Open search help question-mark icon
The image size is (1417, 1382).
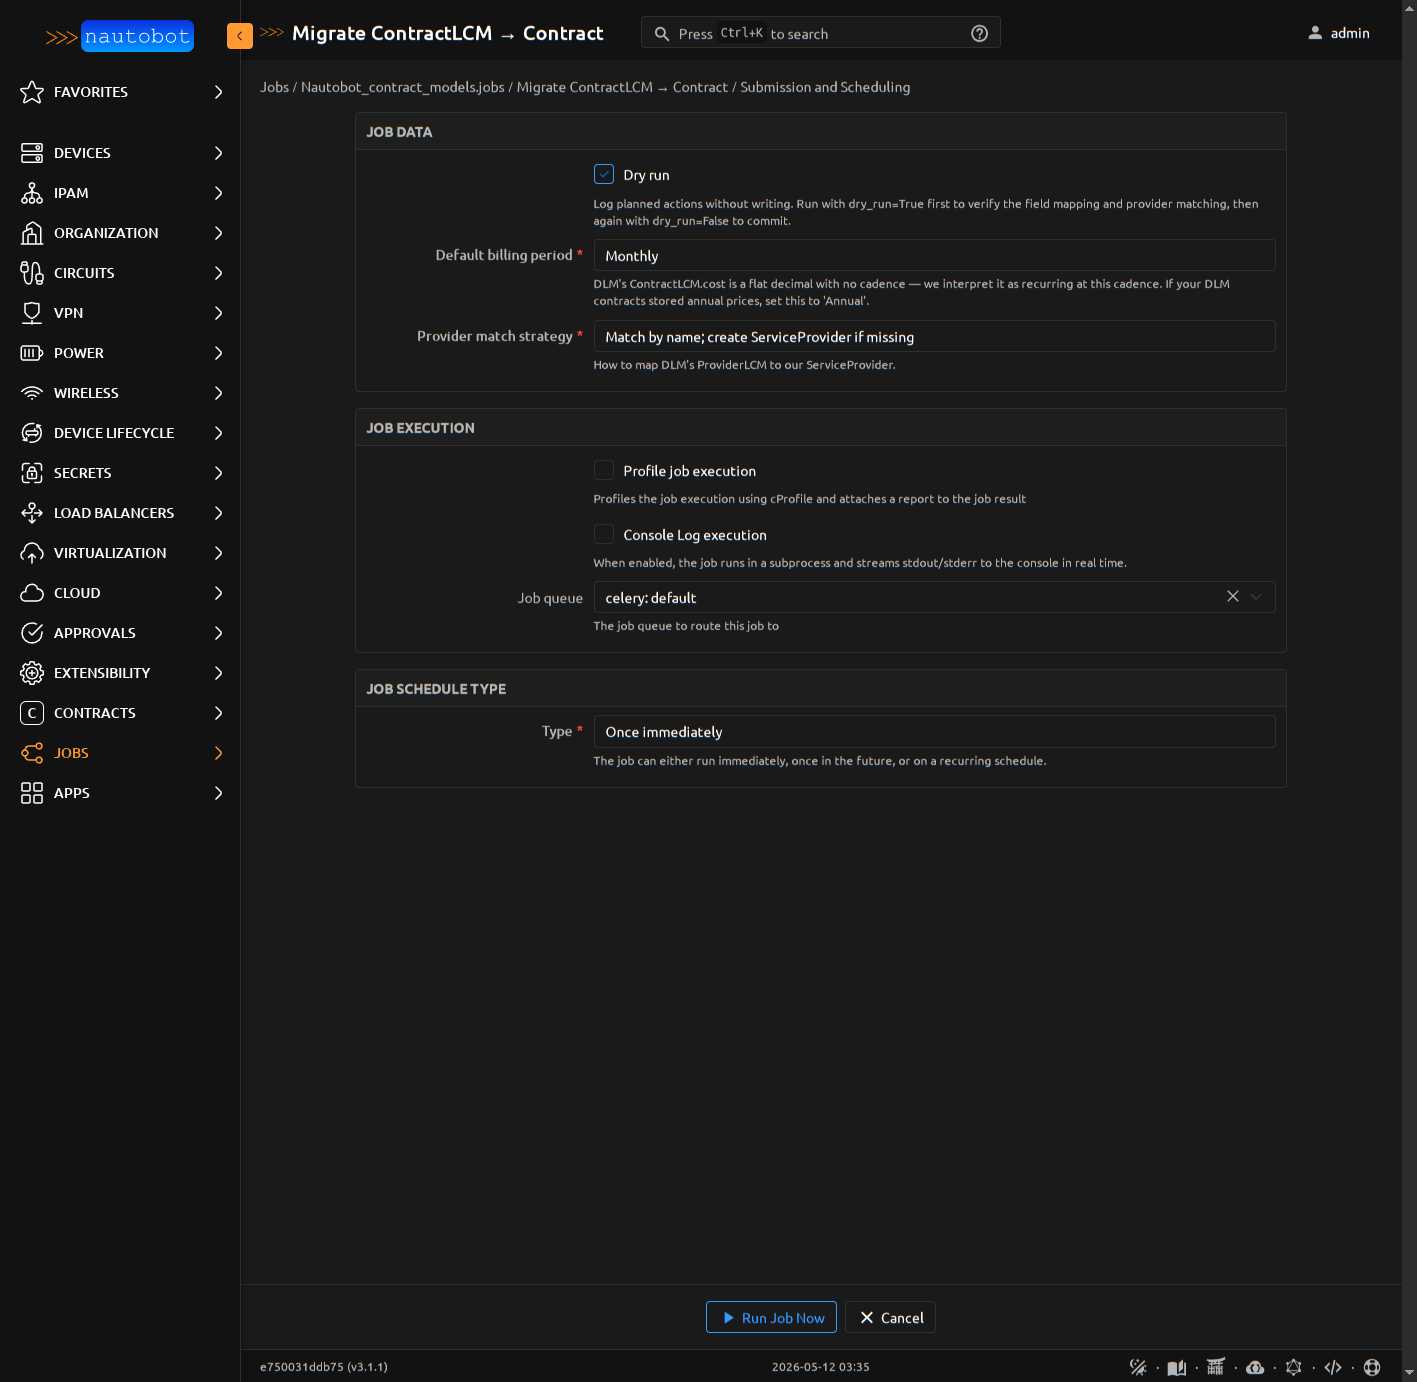980,34
